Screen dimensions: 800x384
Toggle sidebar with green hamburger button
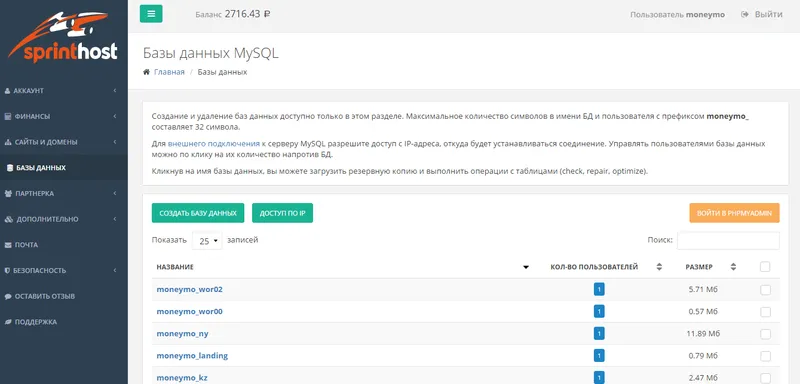[x=151, y=14]
